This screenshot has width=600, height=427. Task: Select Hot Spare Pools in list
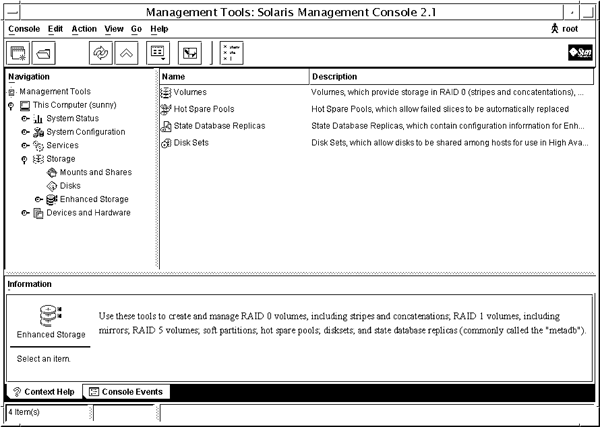tap(203, 108)
